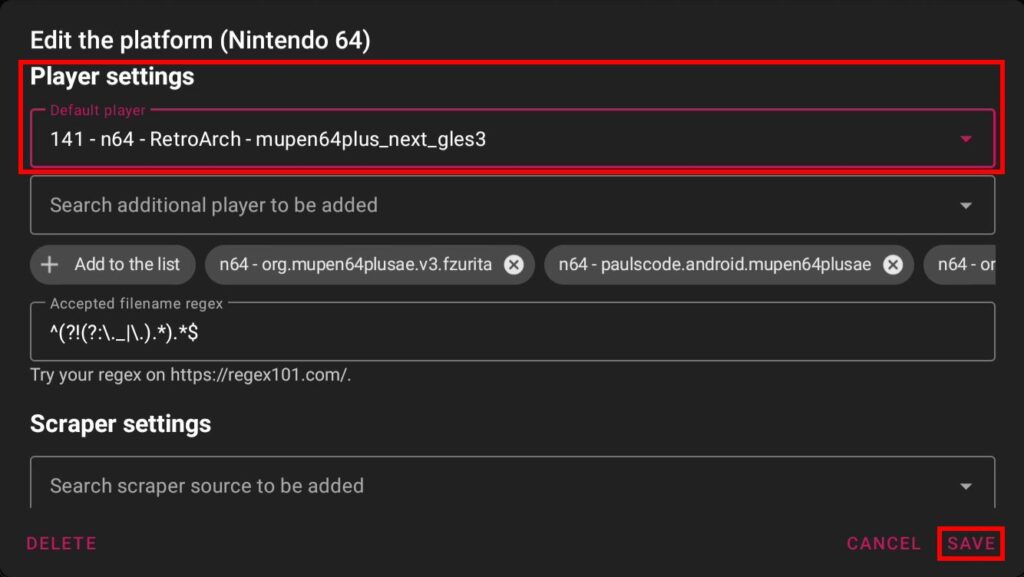This screenshot has height=577, width=1024.
Task: Focus the Search scraper source input
Action: point(400,486)
